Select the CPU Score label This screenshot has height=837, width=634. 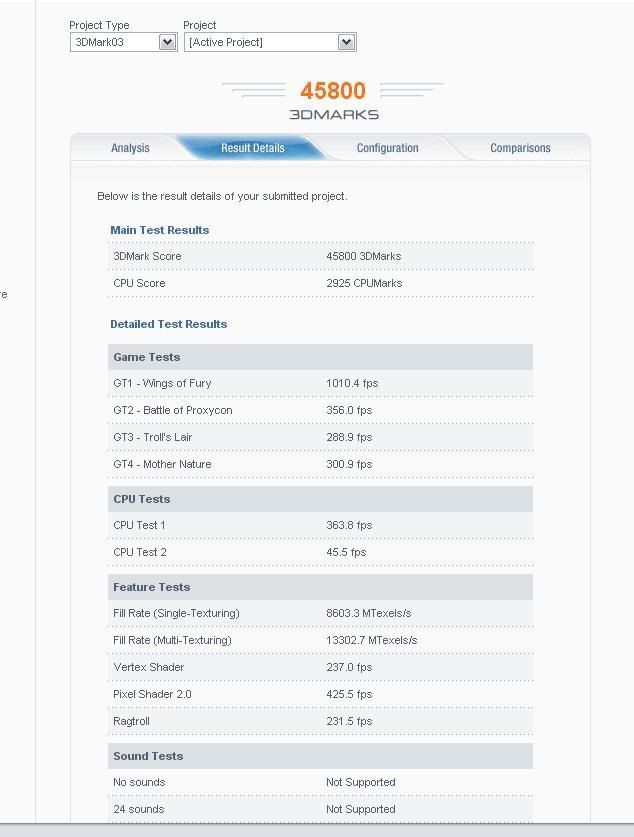pos(139,283)
